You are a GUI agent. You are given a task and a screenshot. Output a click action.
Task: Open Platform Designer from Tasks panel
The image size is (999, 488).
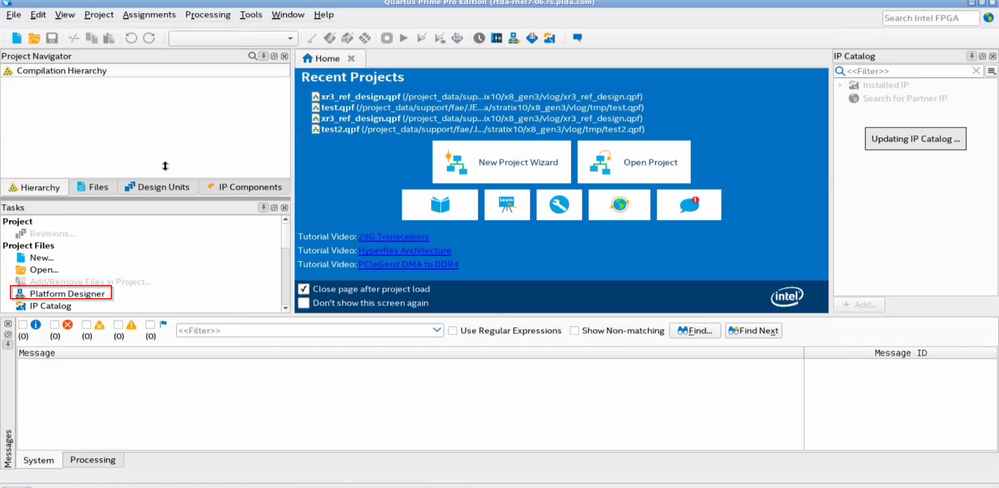(x=67, y=294)
